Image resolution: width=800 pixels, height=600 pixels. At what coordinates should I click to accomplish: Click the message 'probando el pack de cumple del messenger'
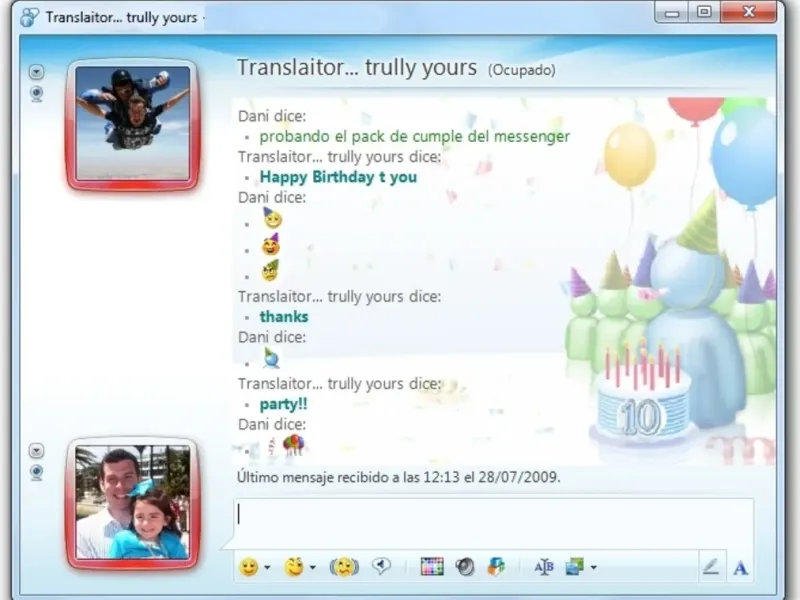pyautogui.click(x=415, y=136)
